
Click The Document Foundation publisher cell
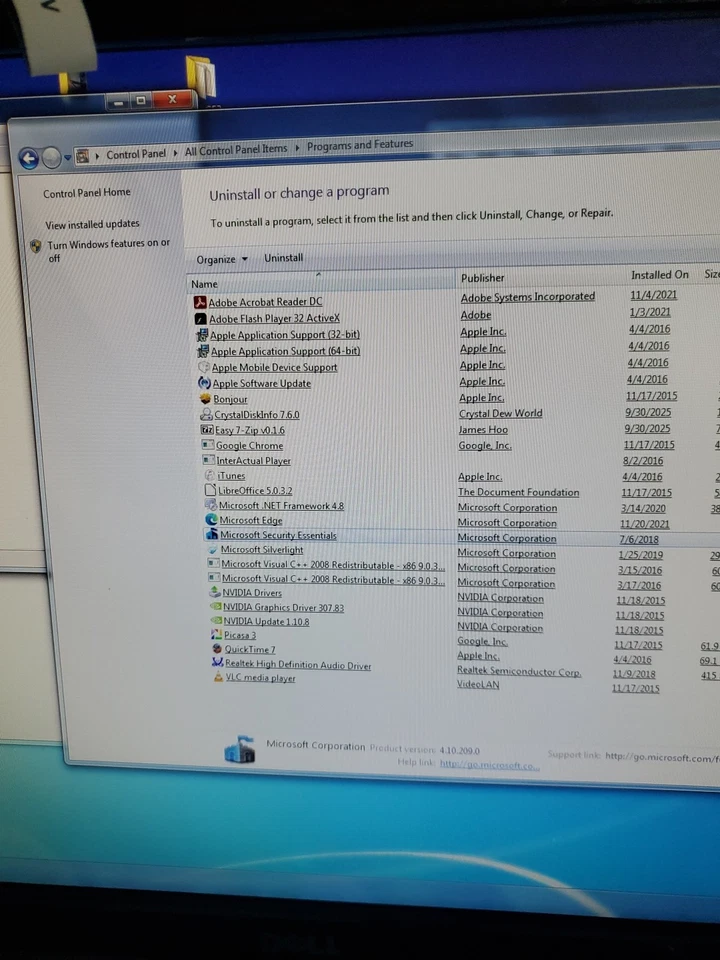(x=519, y=492)
